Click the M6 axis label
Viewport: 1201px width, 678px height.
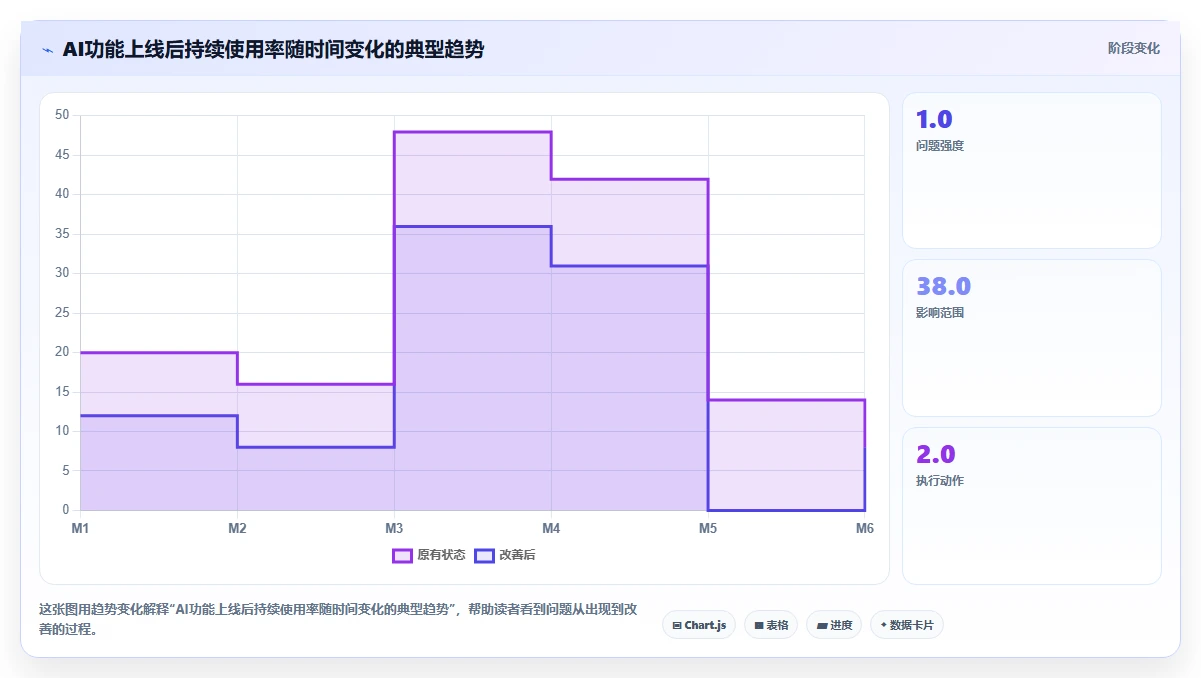point(865,528)
